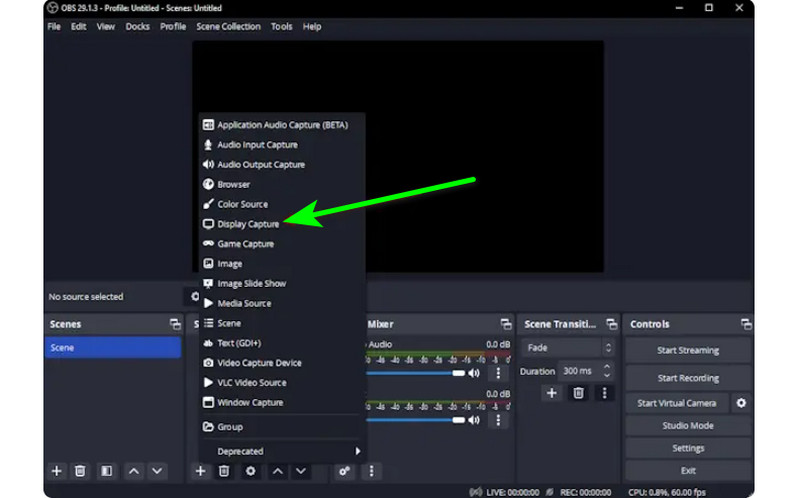Move scene down arrow
The height and width of the screenshot is (498, 800).
[x=157, y=471]
